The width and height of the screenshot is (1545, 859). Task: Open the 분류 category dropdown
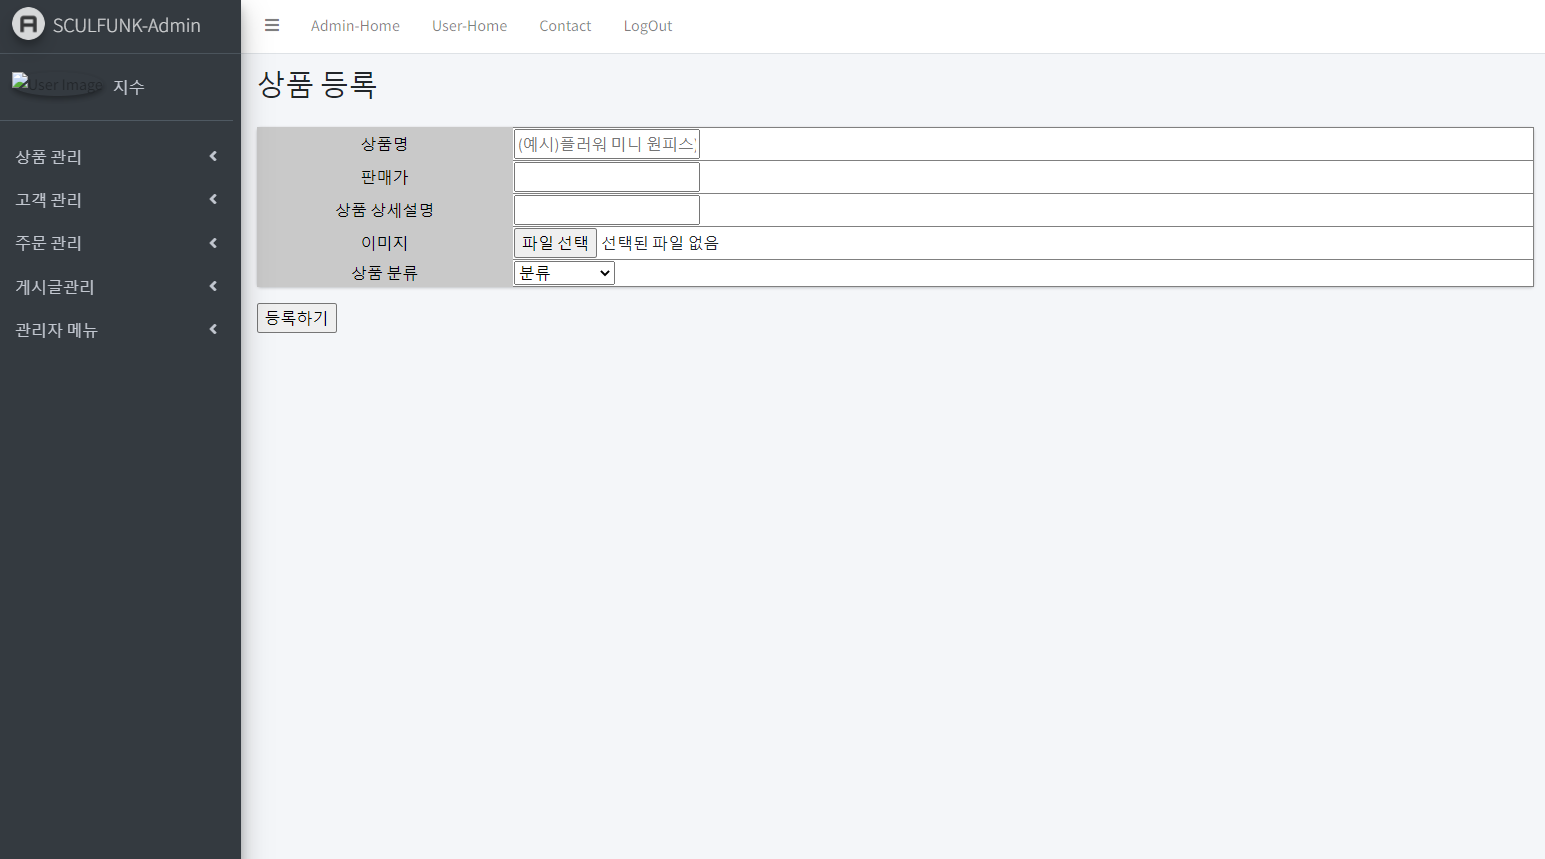pos(564,273)
